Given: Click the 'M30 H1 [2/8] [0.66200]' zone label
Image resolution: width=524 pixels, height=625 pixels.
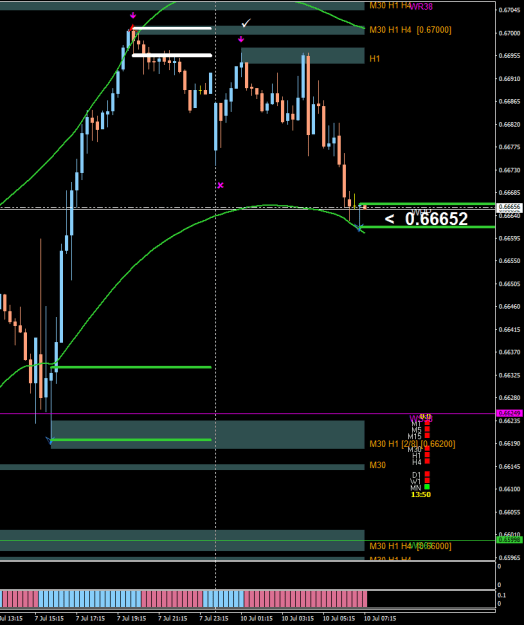Looking at the screenshot, I should tap(412, 444).
